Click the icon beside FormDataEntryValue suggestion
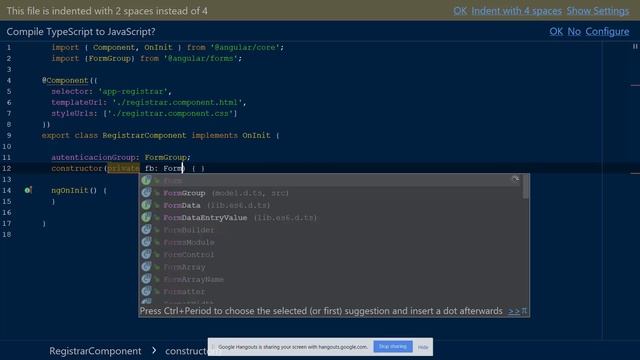Viewport: 640px width, 360px height. (146, 217)
